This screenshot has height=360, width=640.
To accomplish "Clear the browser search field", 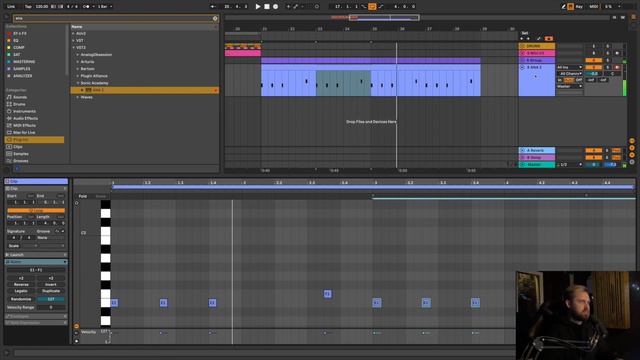I will [x=215, y=18].
